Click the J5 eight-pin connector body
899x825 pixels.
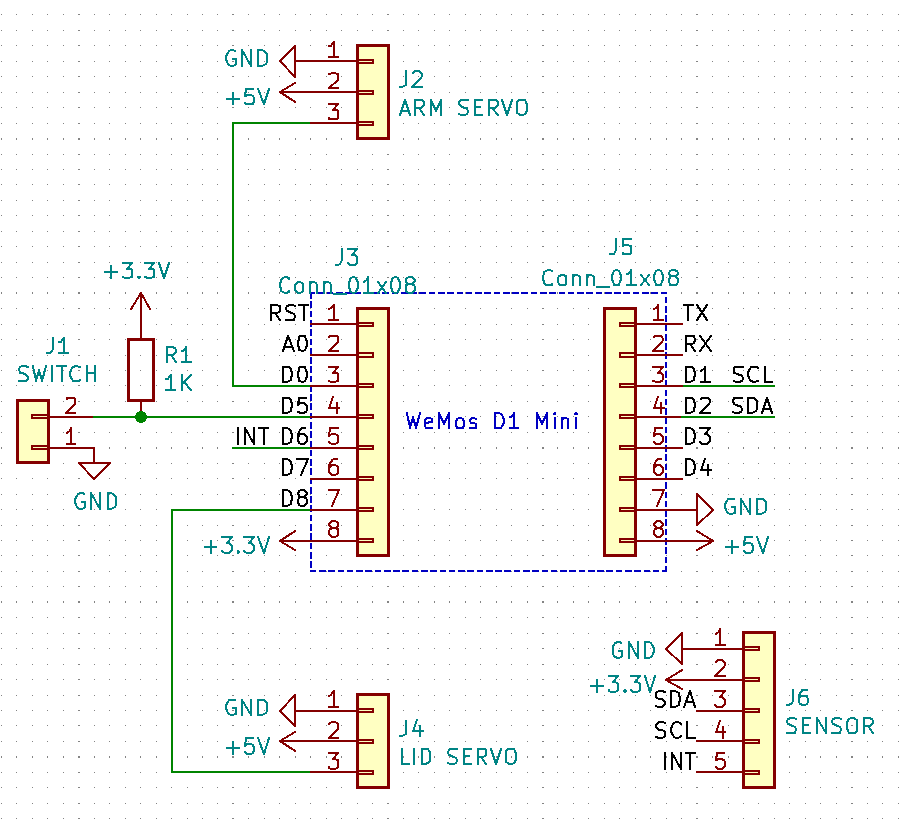coord(620,432)
